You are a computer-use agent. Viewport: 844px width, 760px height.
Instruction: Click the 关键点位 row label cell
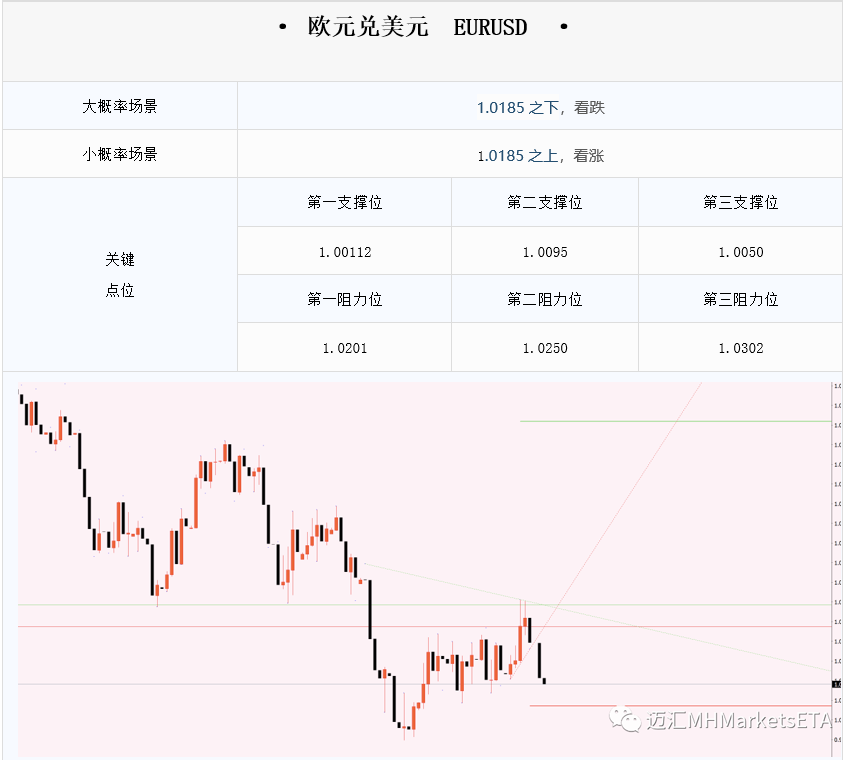click(120, 275)
